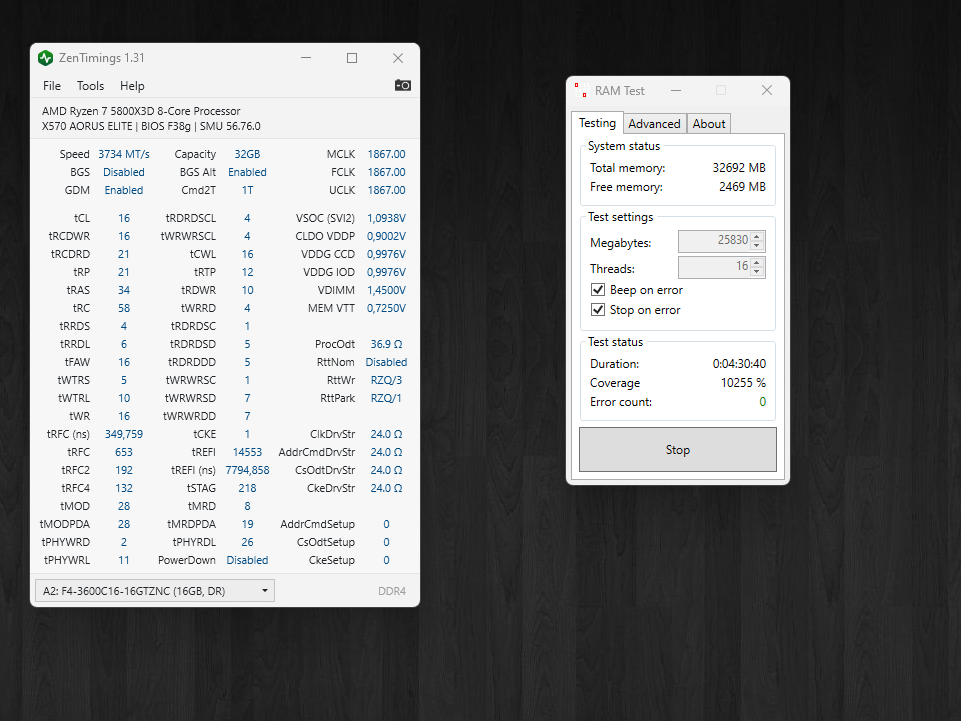The height and width of the screenshot is (721, 961).
Task: Decrease Megabytes with the down stepper arrow
Action: pyautogui.click(x=758, y=246)
